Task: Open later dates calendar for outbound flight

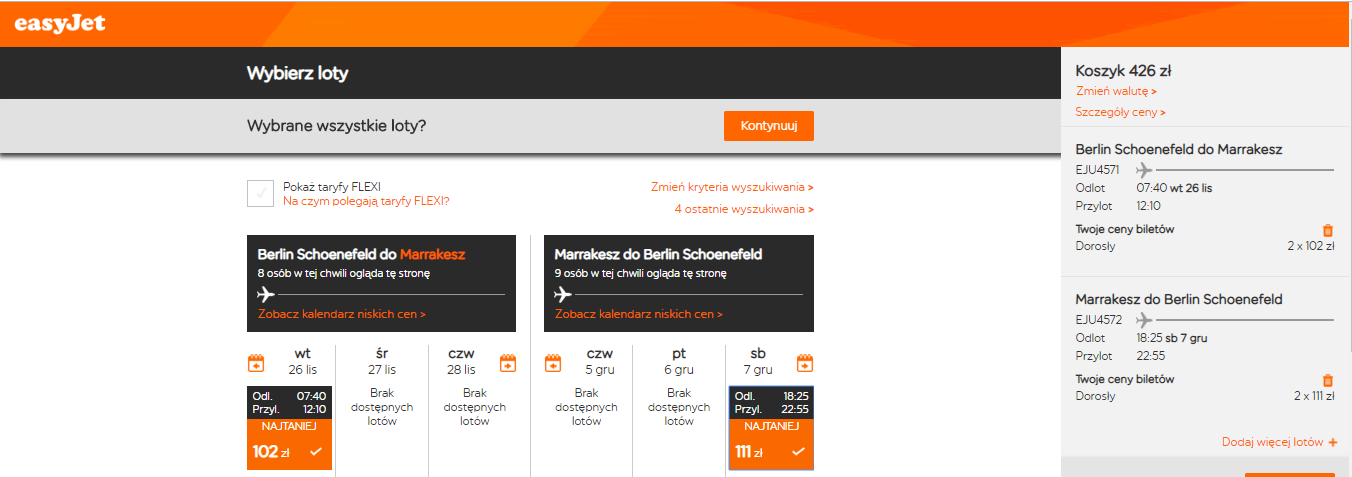Action: (507, 362)
